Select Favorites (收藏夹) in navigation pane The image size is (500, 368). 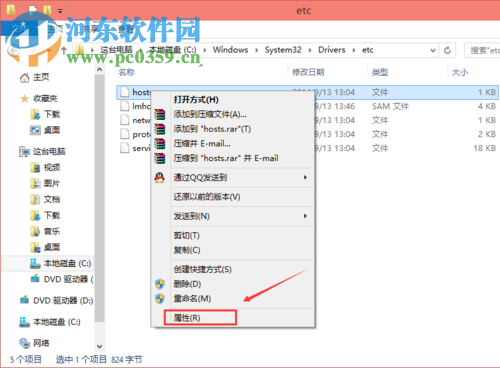point(45,98)
